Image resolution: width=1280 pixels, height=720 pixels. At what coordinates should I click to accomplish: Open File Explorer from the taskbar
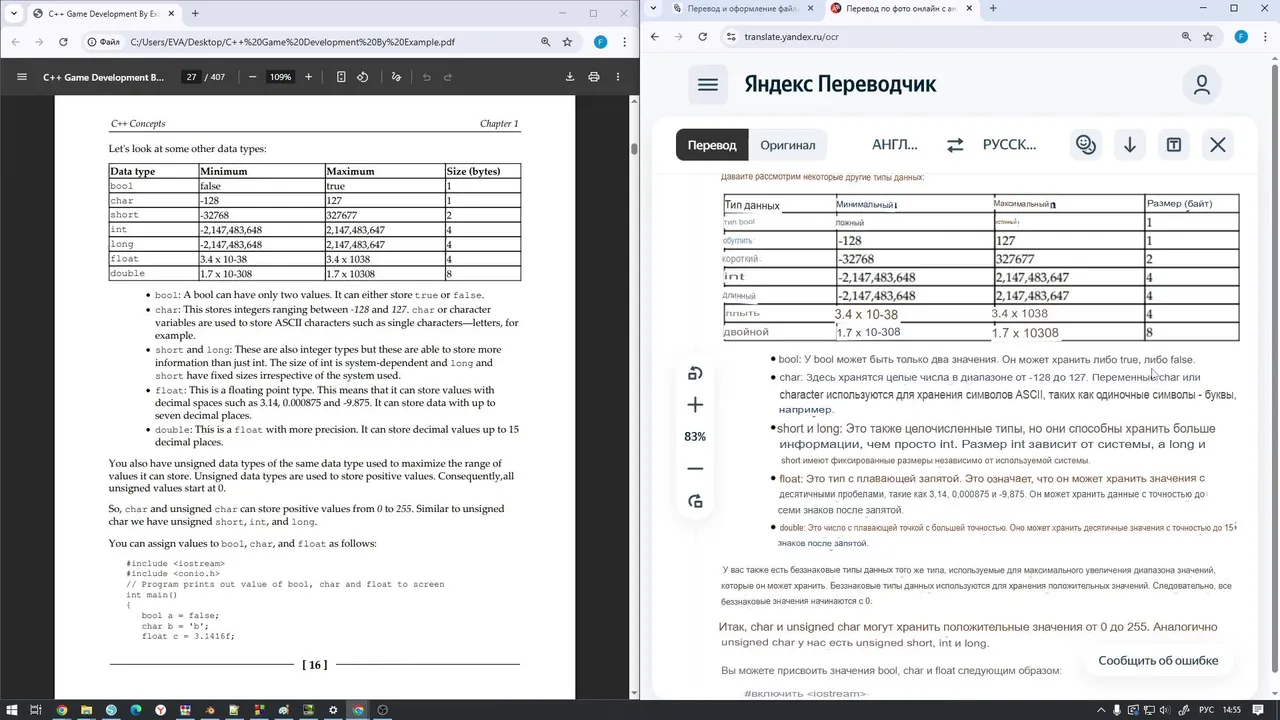pos(86,710)
